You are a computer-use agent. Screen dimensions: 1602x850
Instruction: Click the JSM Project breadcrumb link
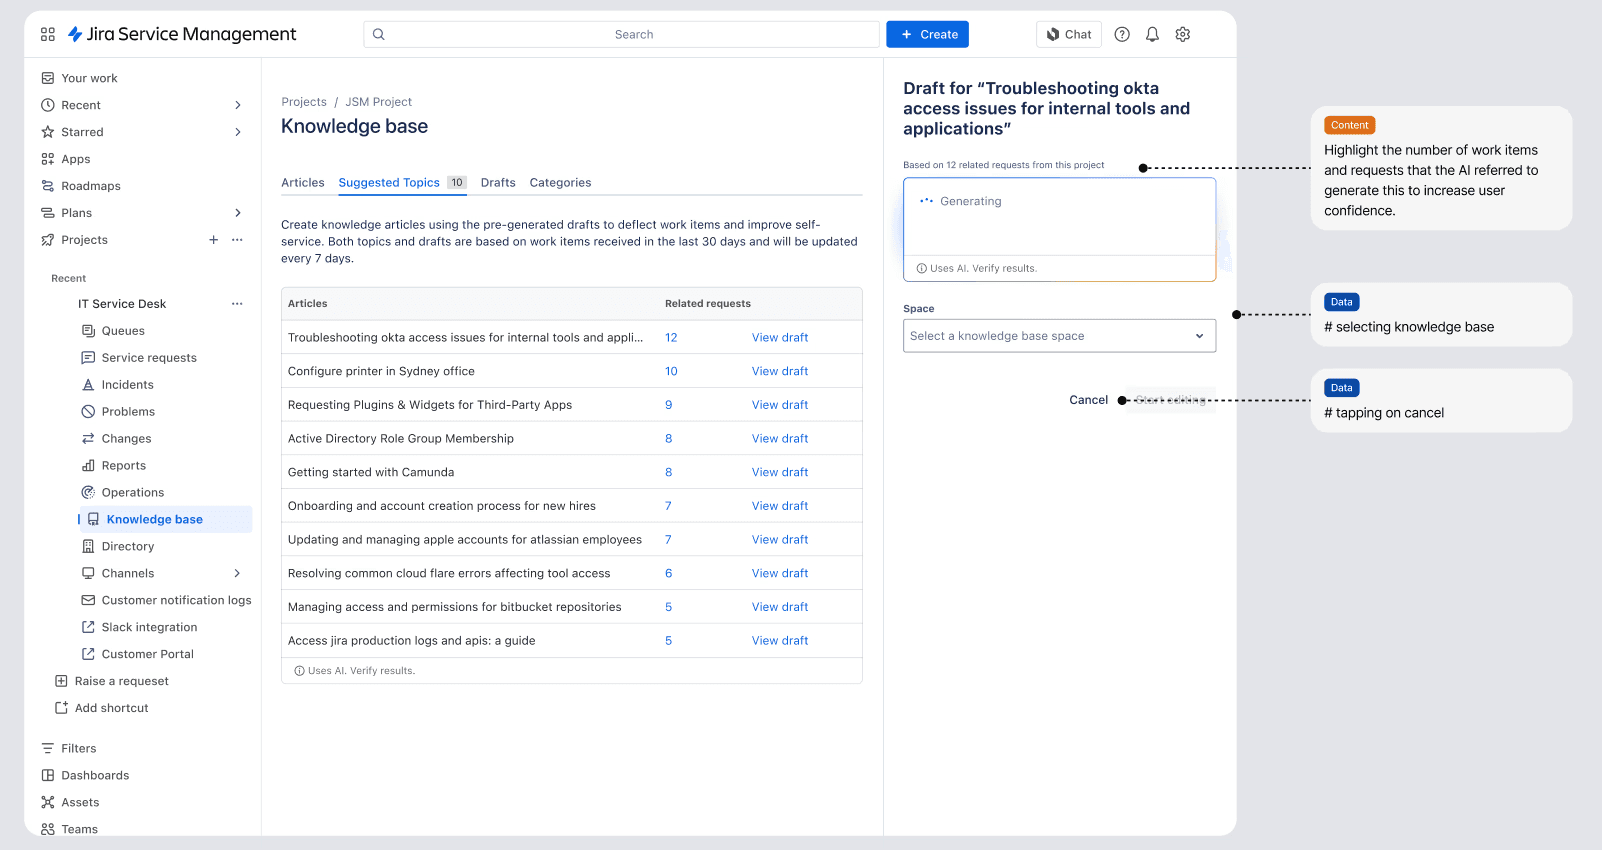378,102
